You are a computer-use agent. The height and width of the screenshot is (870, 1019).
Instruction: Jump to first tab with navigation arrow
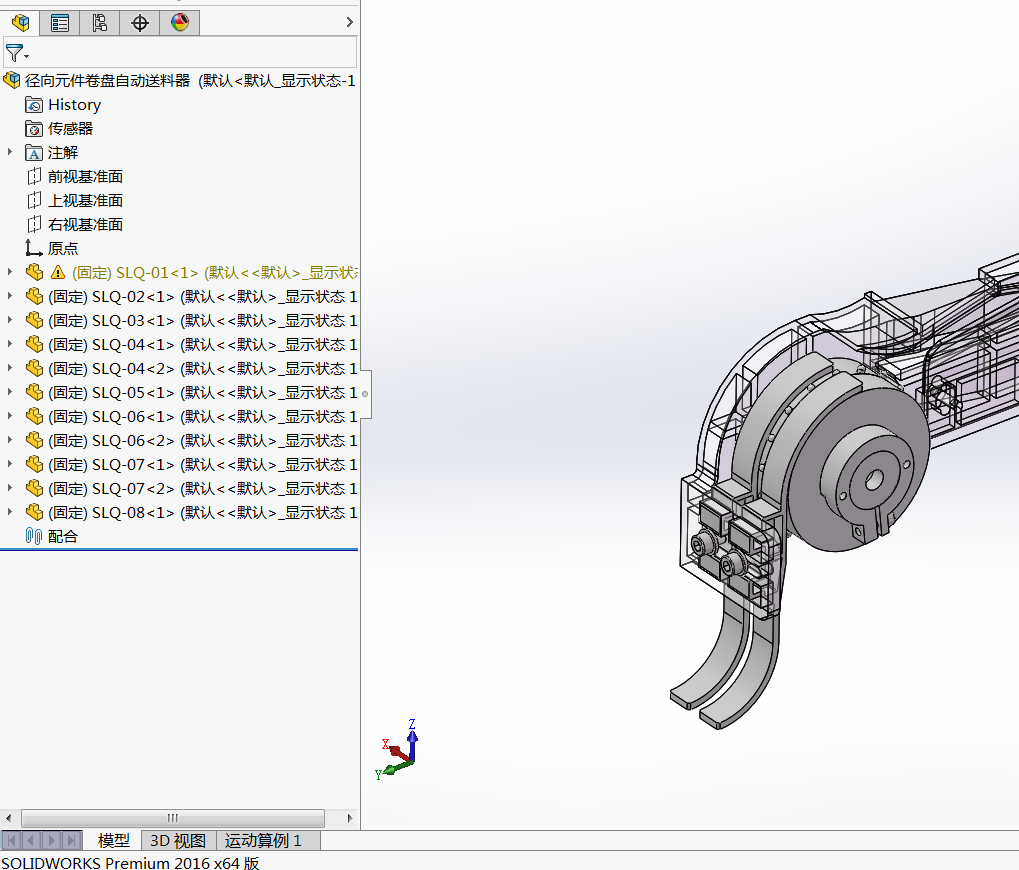pos(12,841)
